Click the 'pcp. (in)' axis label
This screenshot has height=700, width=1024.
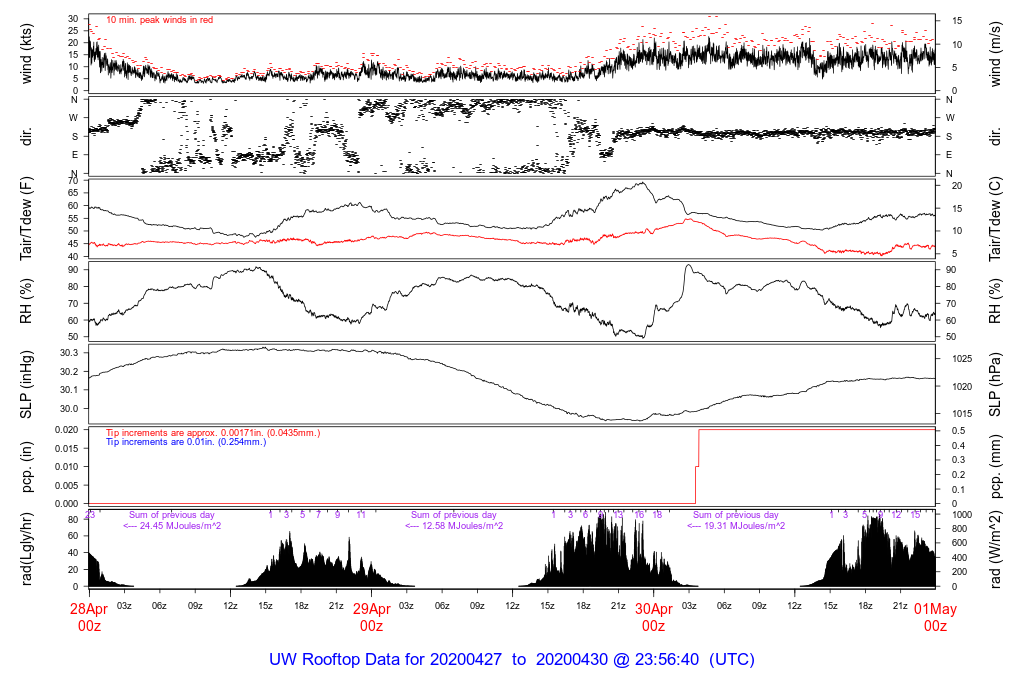(x=26, y=466)
